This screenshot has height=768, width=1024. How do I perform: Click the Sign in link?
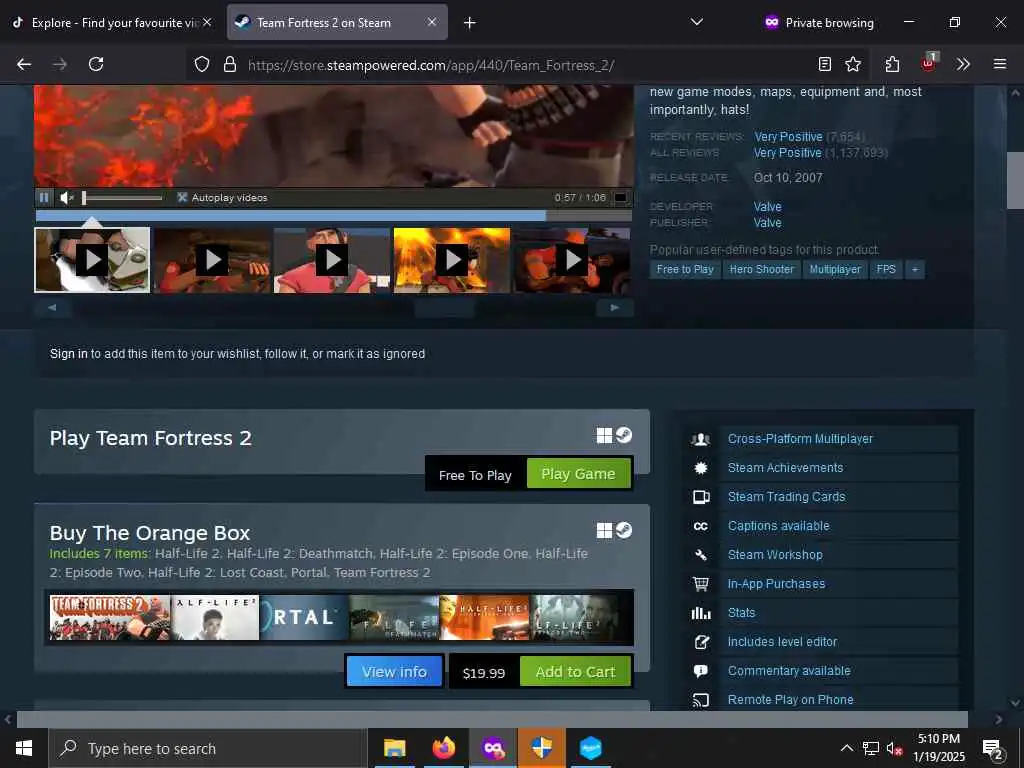click(x=69, y=353)
